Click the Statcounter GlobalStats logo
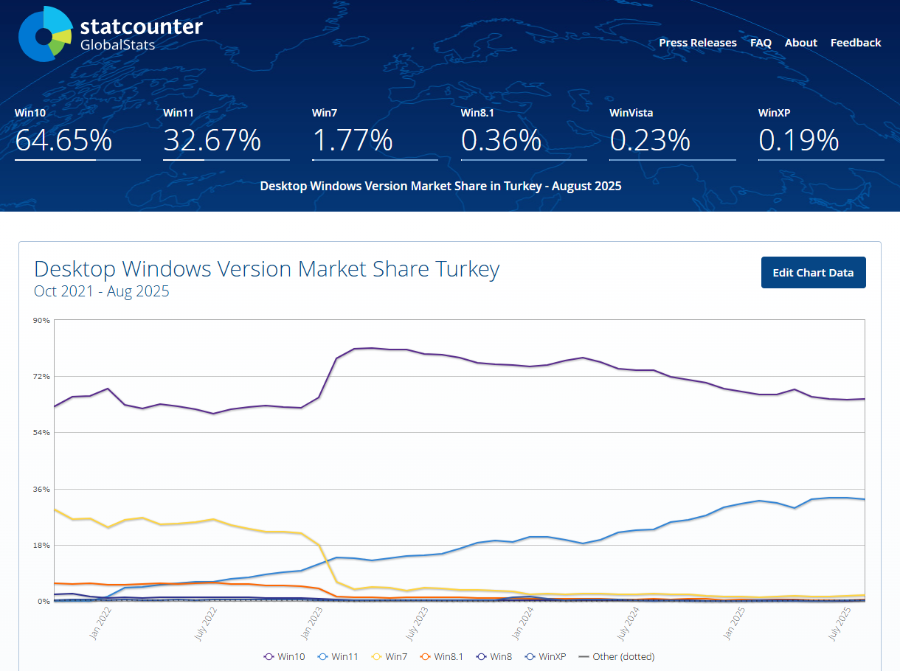The height and width of the screenshot is (671, 900). [x=110, y=34]
